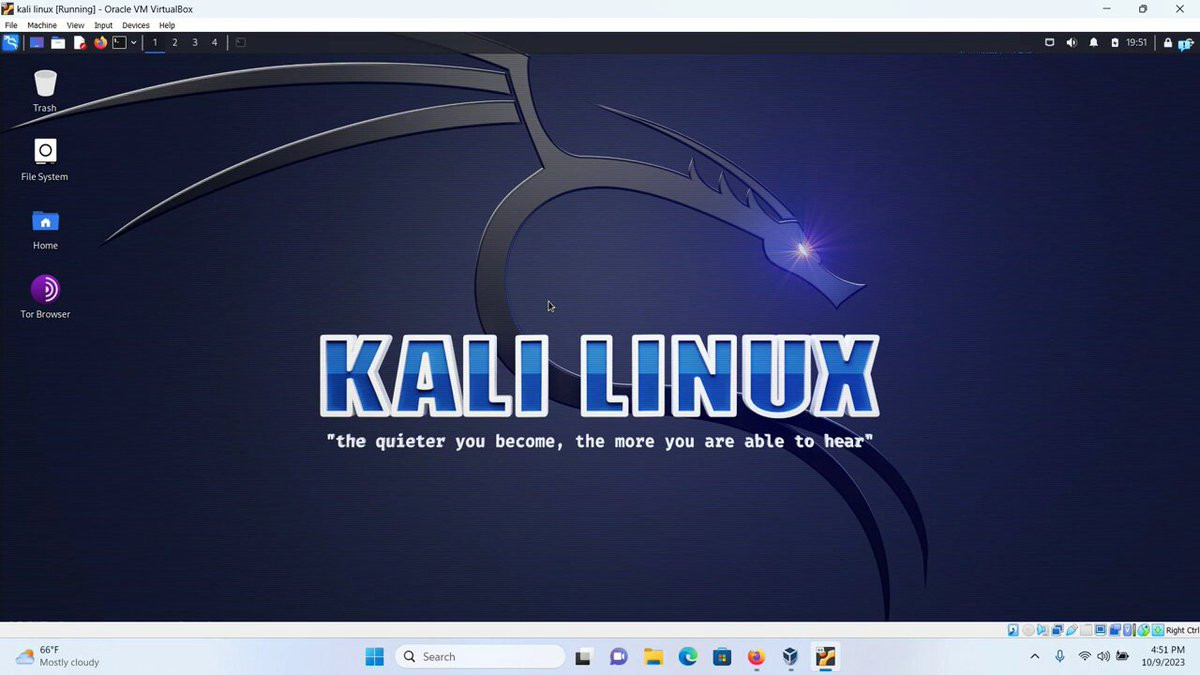The image size is (1200, 675).
Task: Open Kali notifications bell icon
Action: [x=1093, y=43]
